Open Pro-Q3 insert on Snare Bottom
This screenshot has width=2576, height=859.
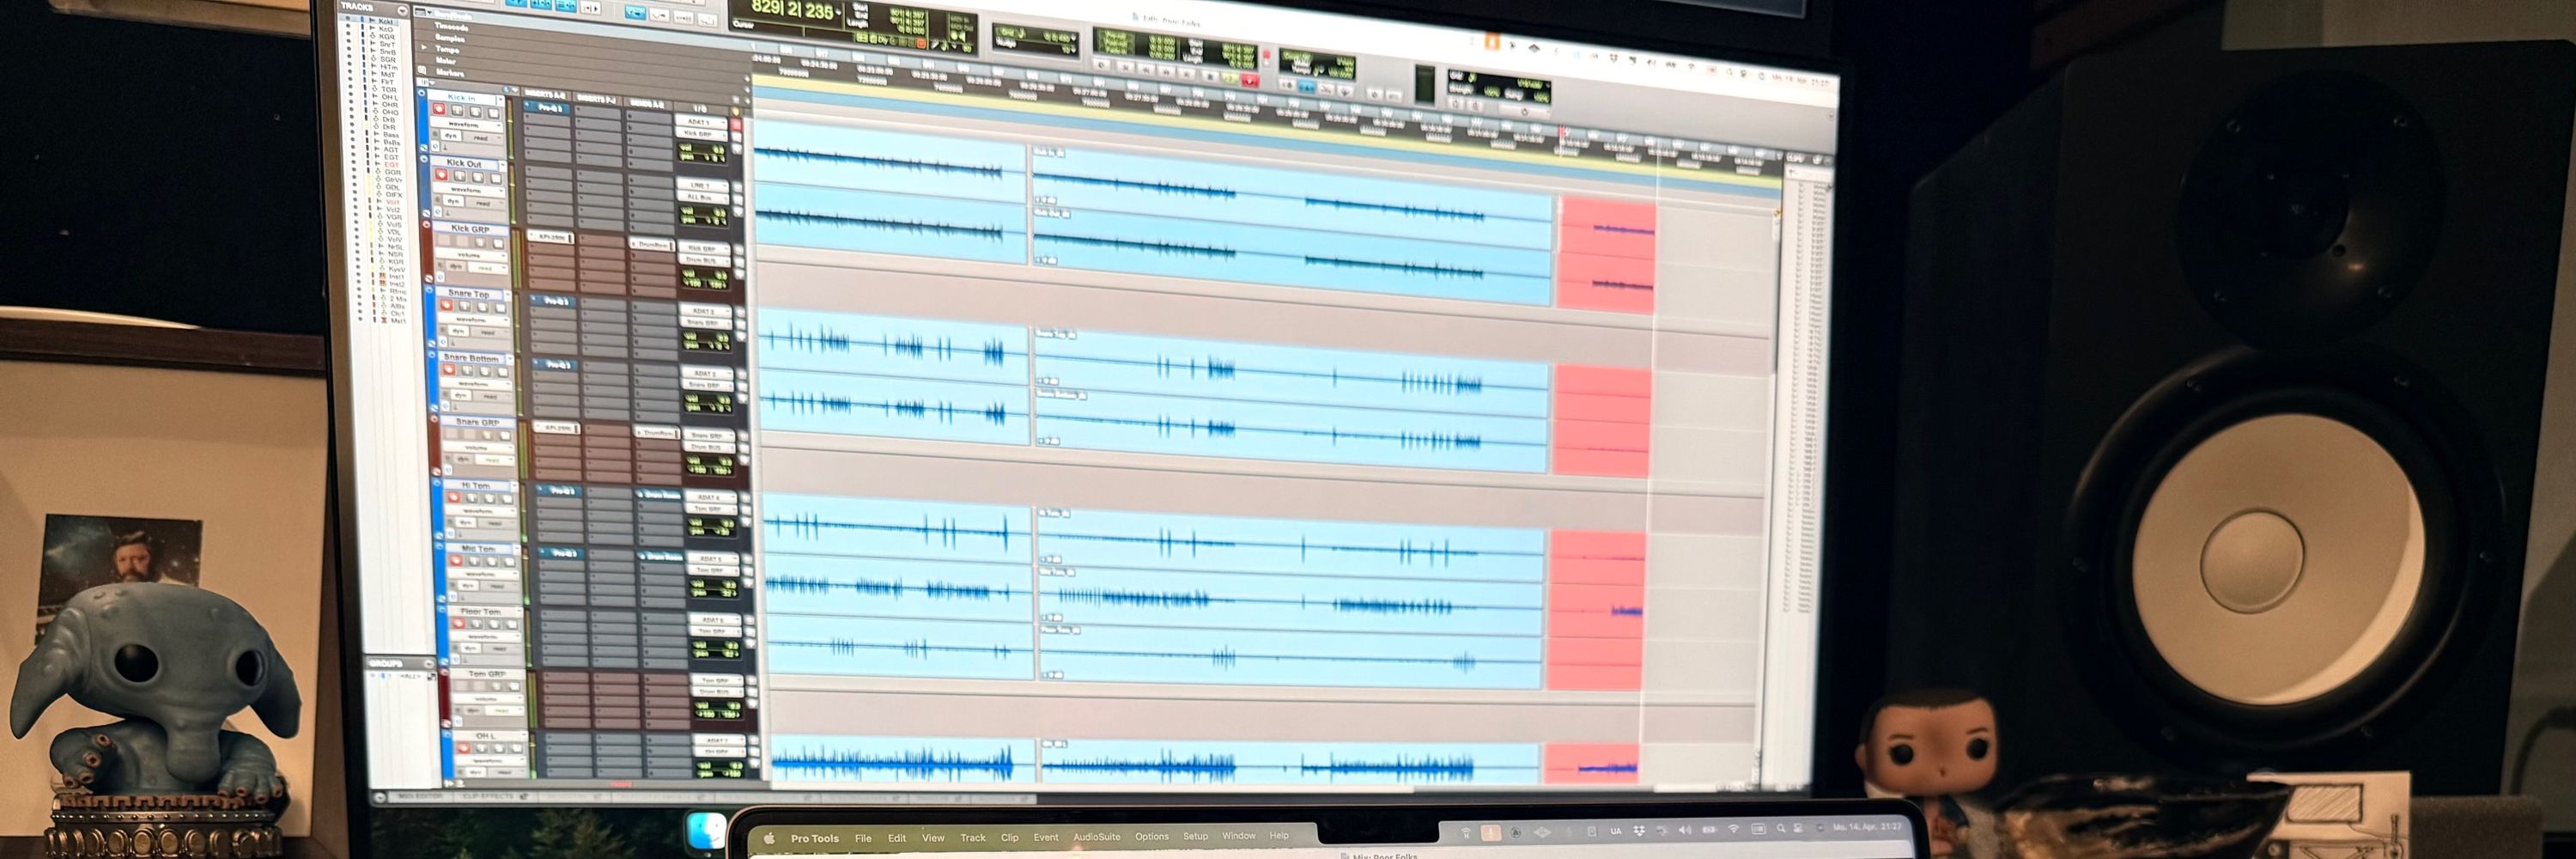(x=557, y=366)
